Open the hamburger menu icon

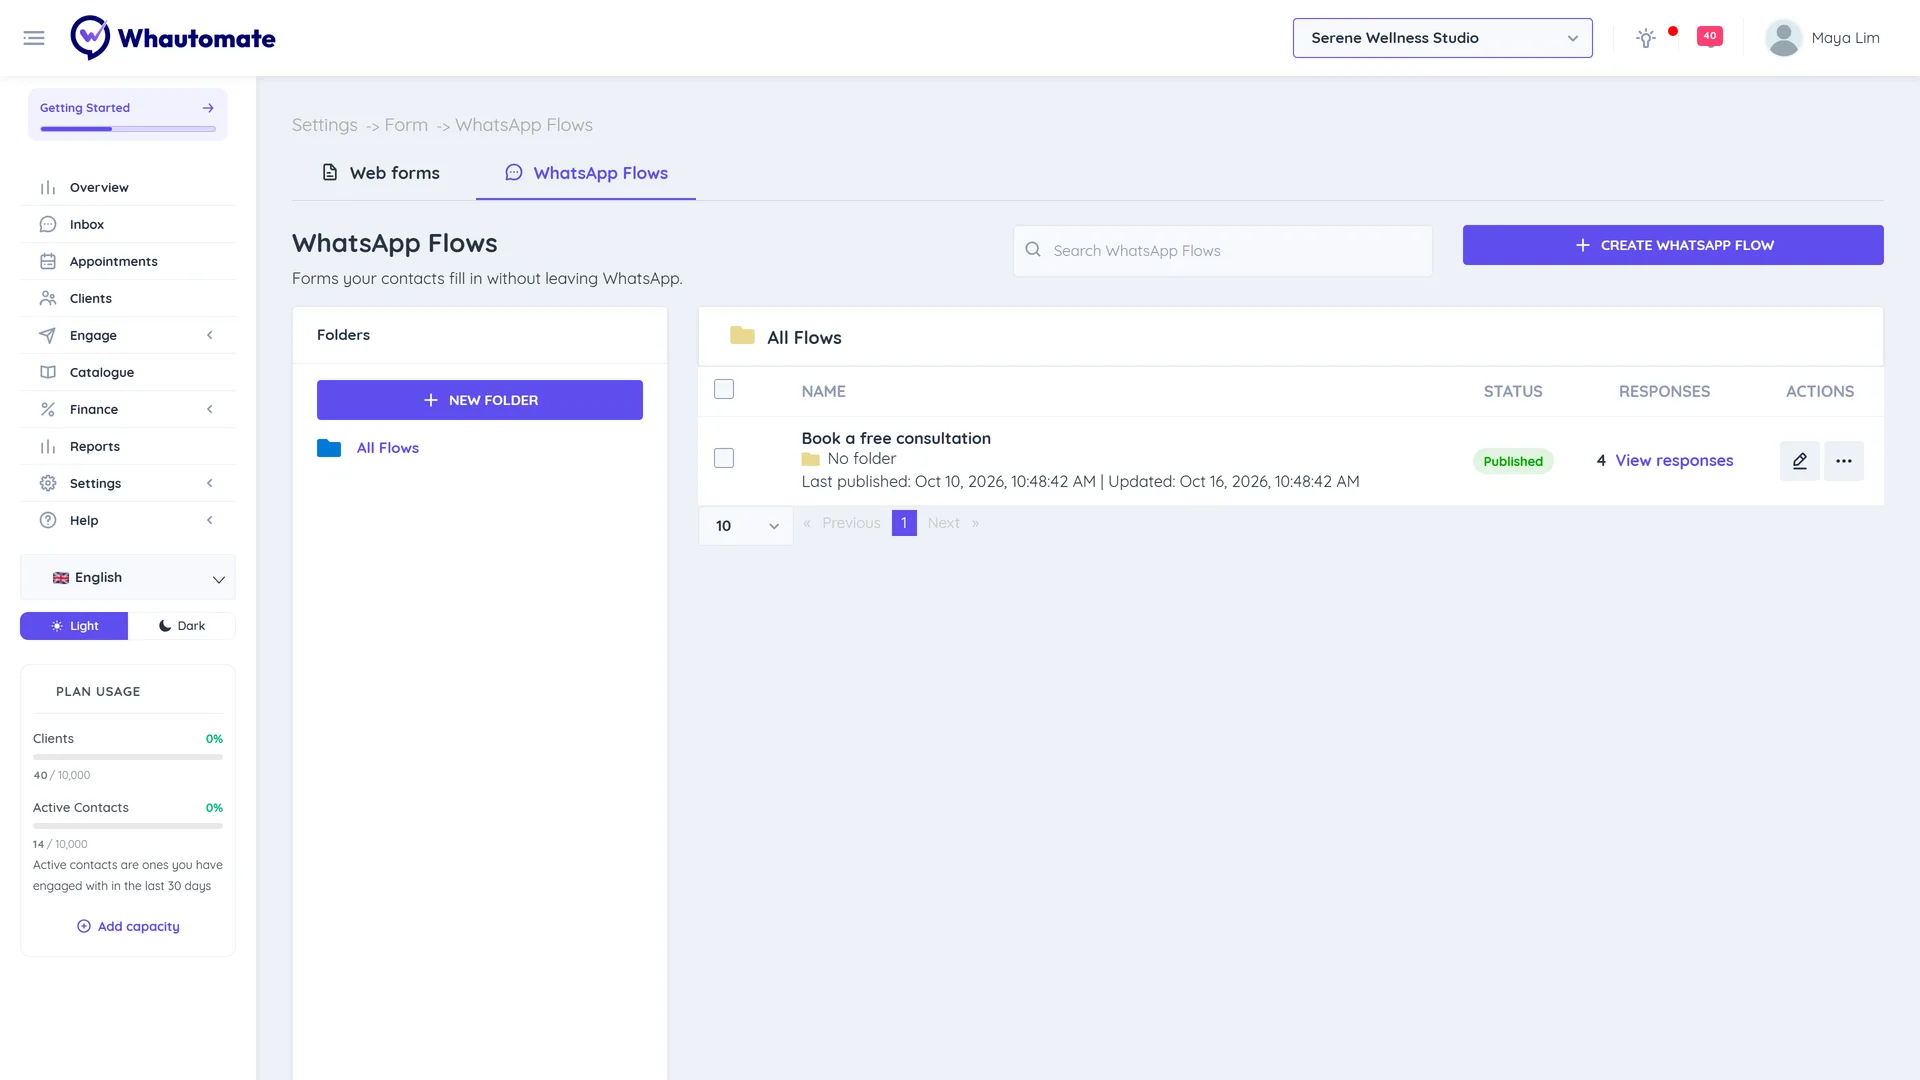click(34, 38)
